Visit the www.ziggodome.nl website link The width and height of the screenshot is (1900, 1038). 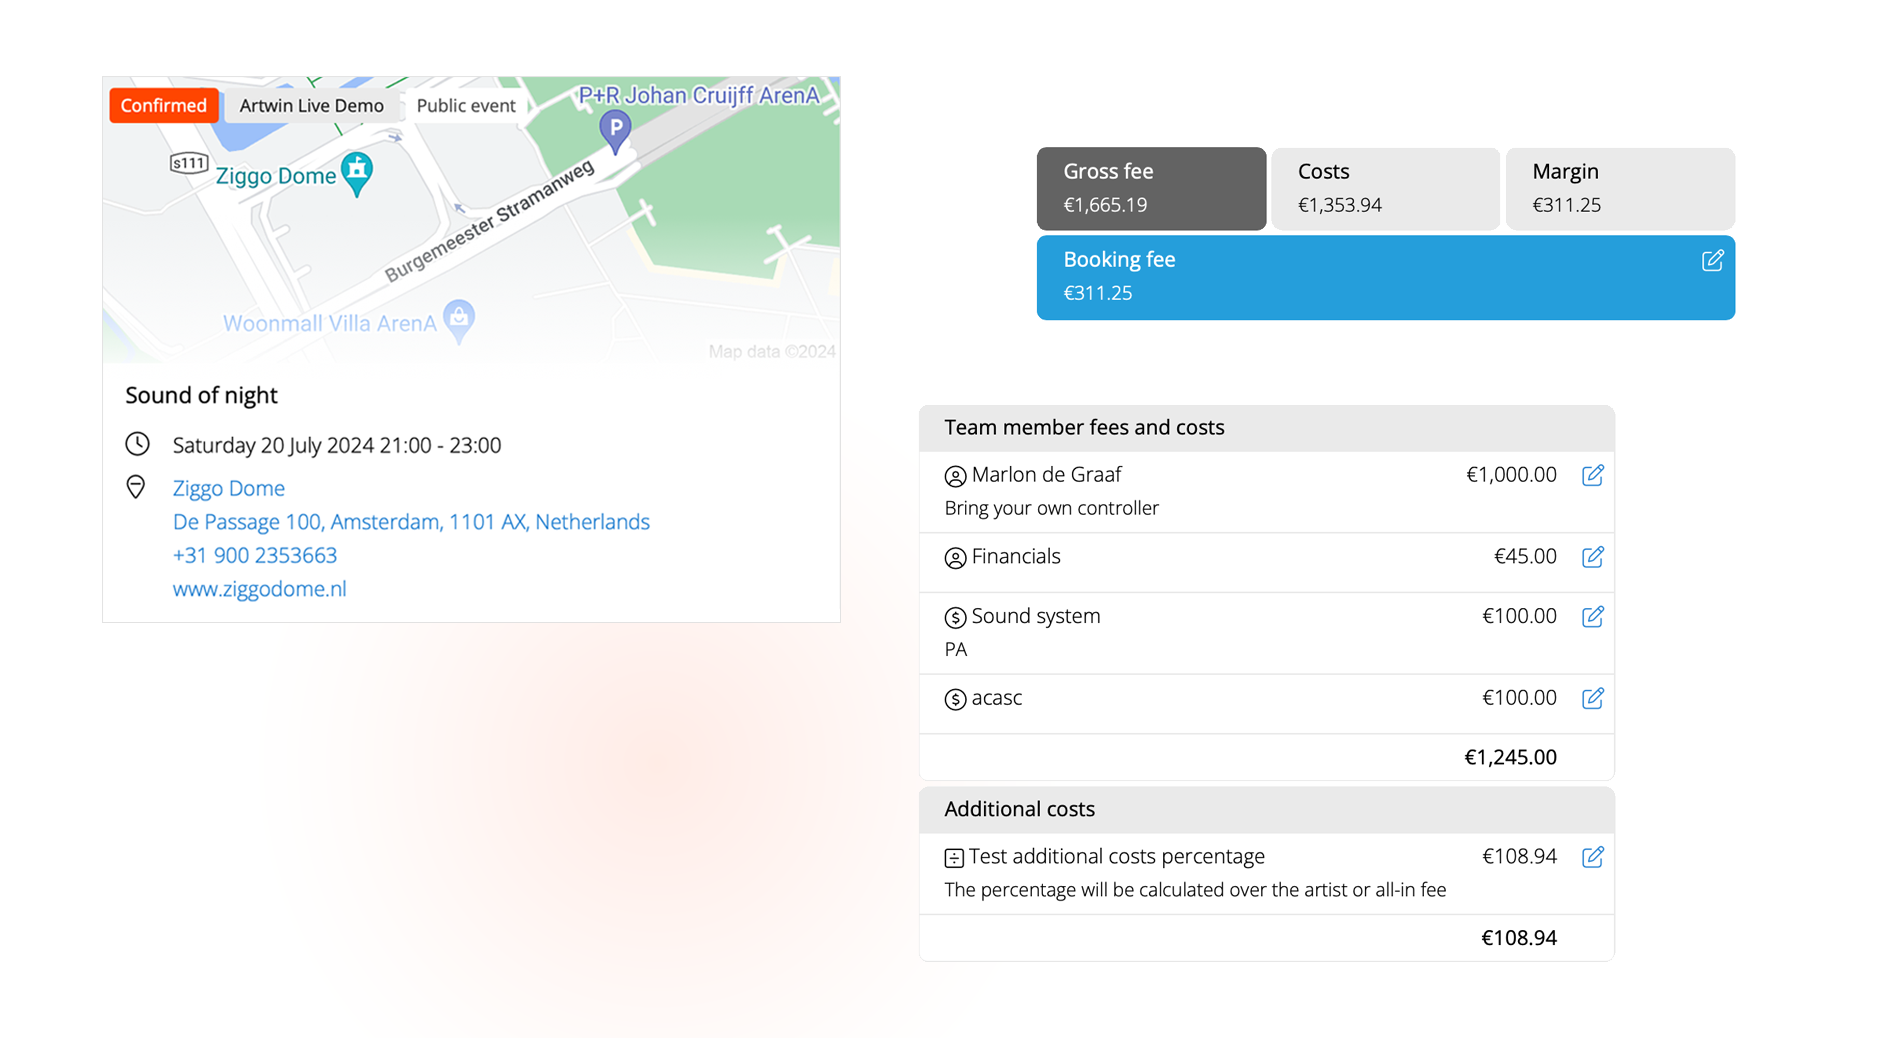[260, 589]
